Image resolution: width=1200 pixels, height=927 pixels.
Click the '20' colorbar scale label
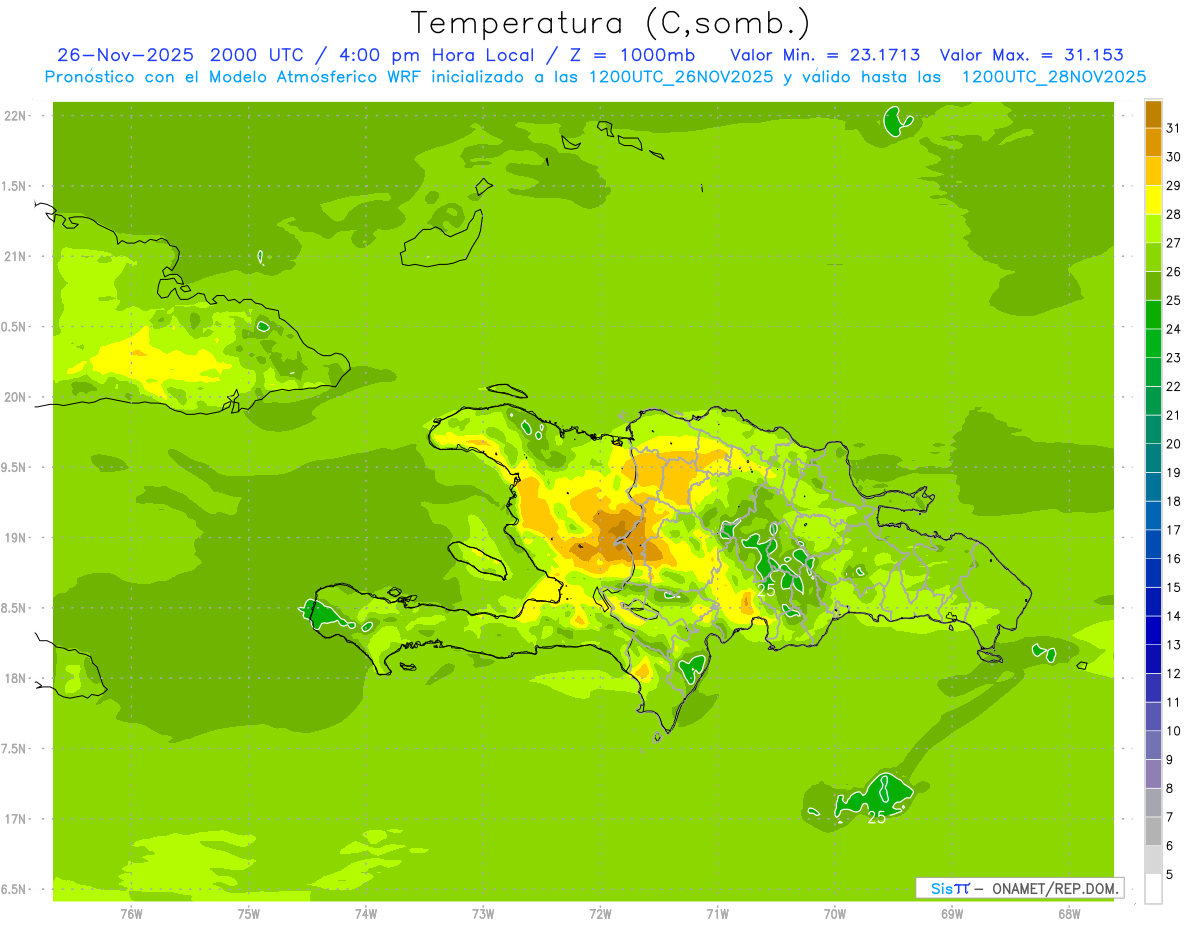coord(1174,444)
